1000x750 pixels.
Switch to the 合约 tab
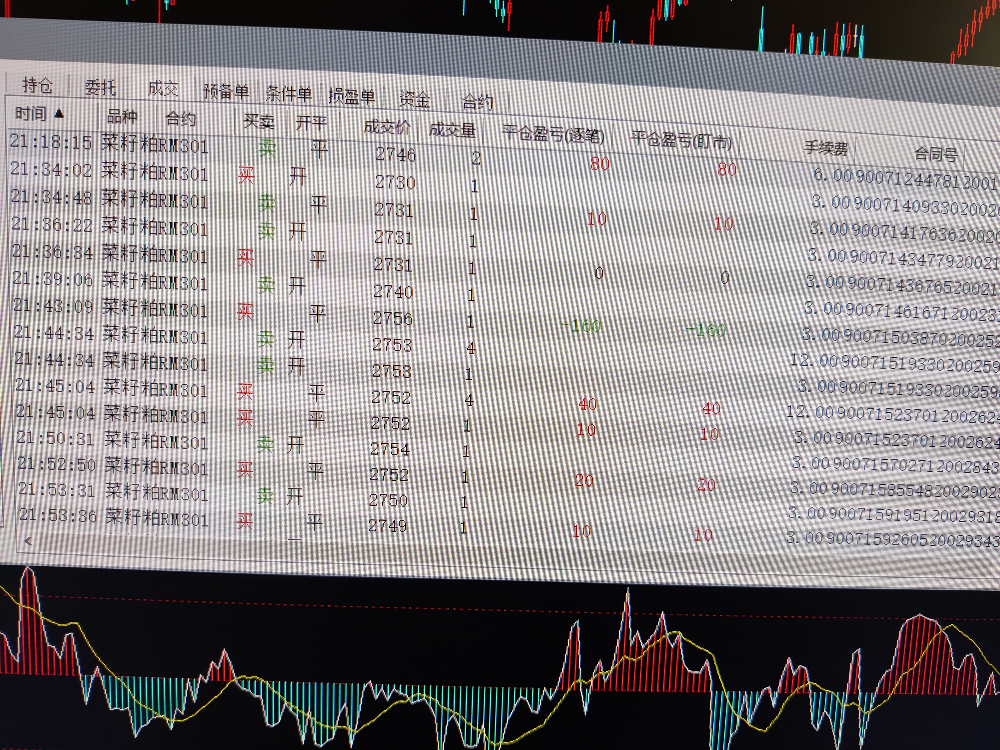pos(478,102)
